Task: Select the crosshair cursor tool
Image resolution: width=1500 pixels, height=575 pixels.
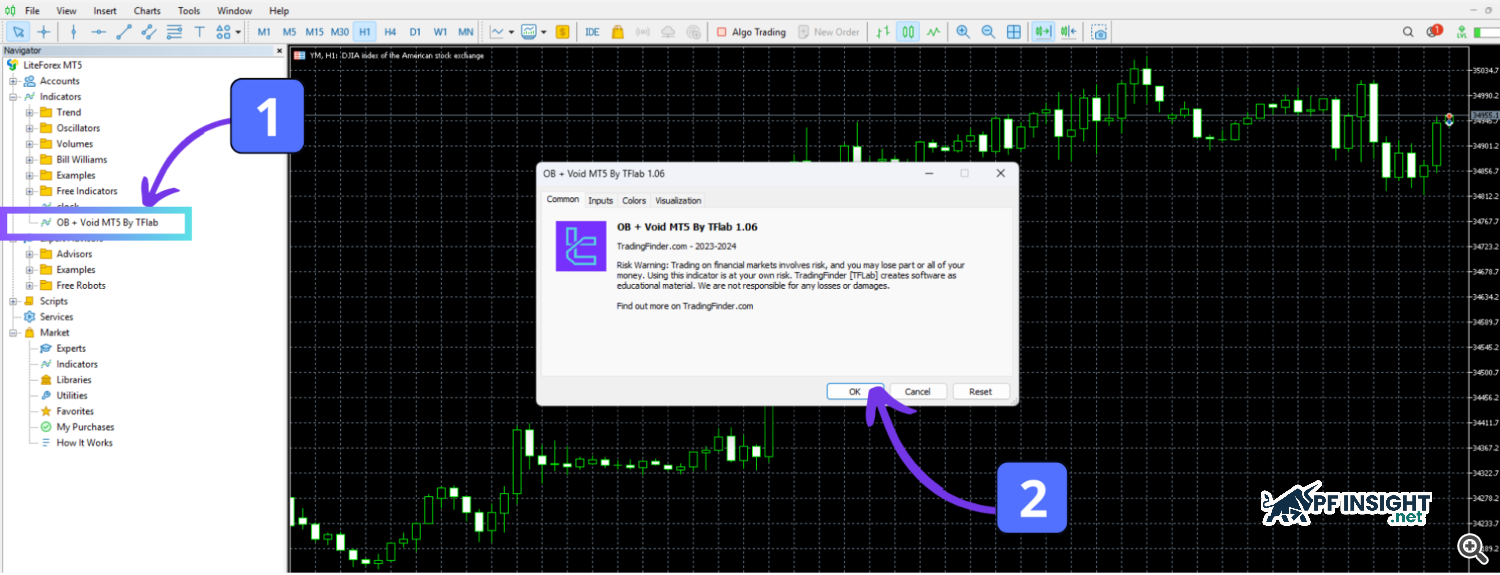Action: pos(44,32)
